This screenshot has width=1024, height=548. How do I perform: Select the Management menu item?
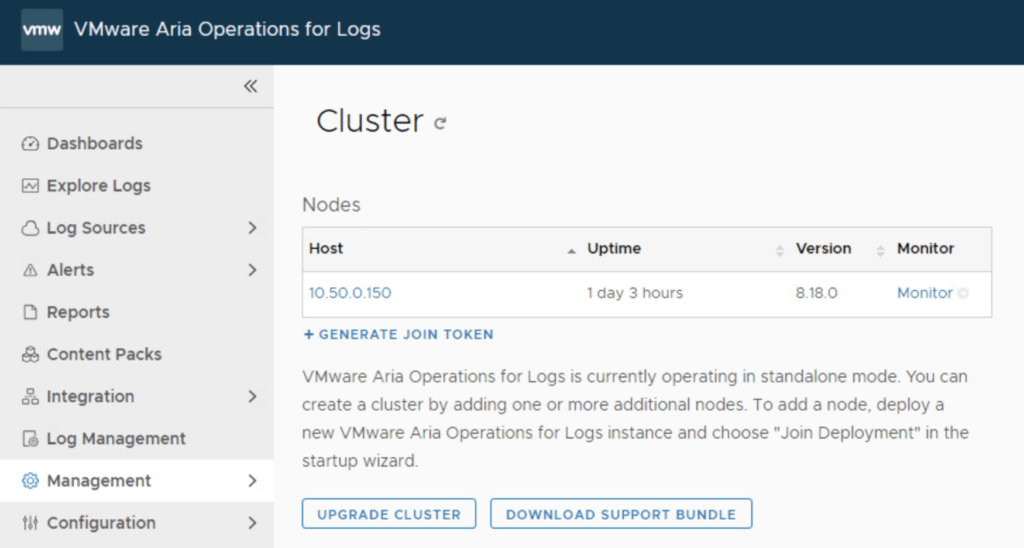click(99, 481)
